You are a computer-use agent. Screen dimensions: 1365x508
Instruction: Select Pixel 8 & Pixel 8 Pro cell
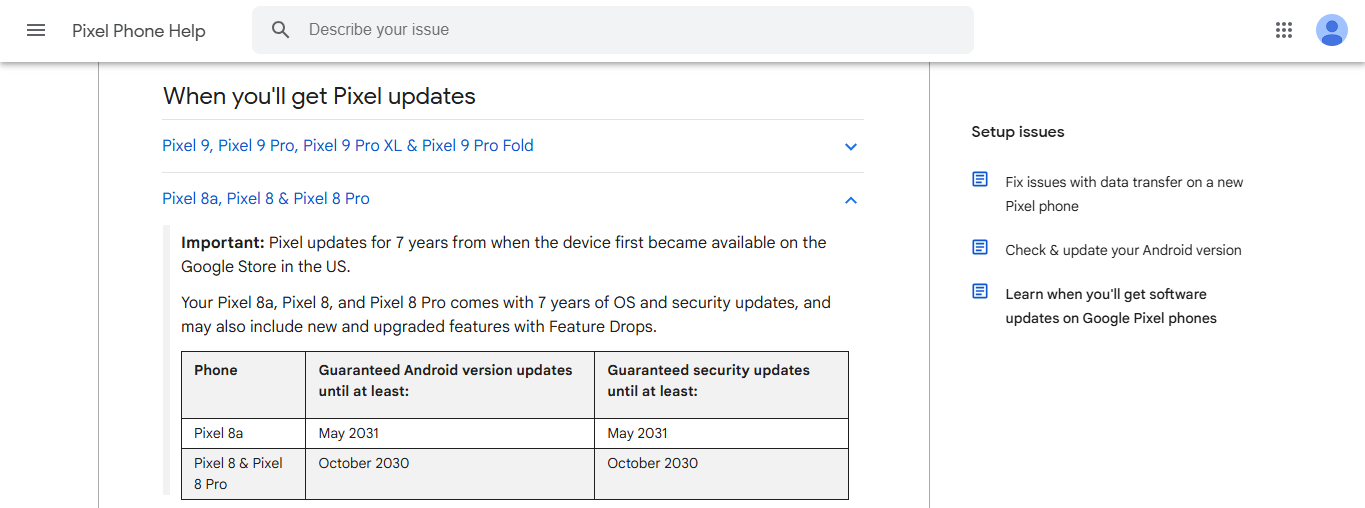tap(243, 474)
